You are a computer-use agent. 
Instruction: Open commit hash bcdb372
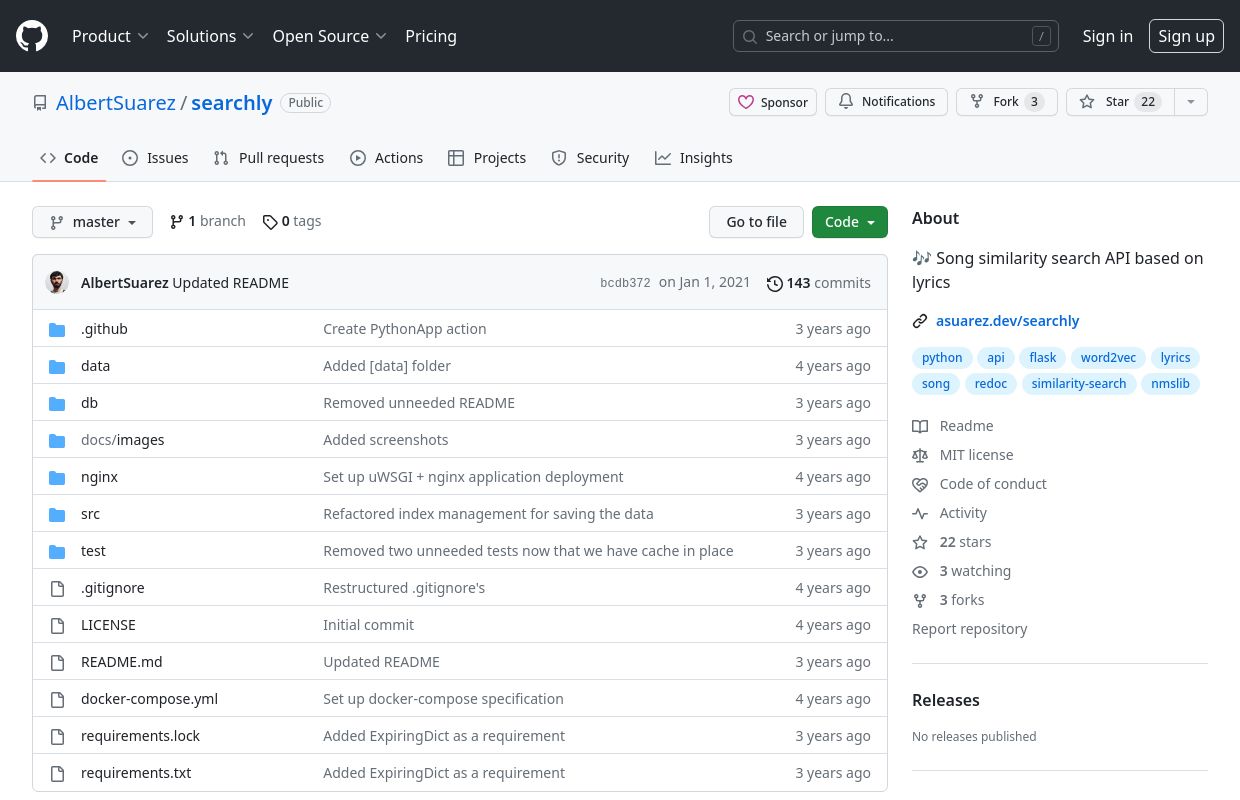point(625,283)
